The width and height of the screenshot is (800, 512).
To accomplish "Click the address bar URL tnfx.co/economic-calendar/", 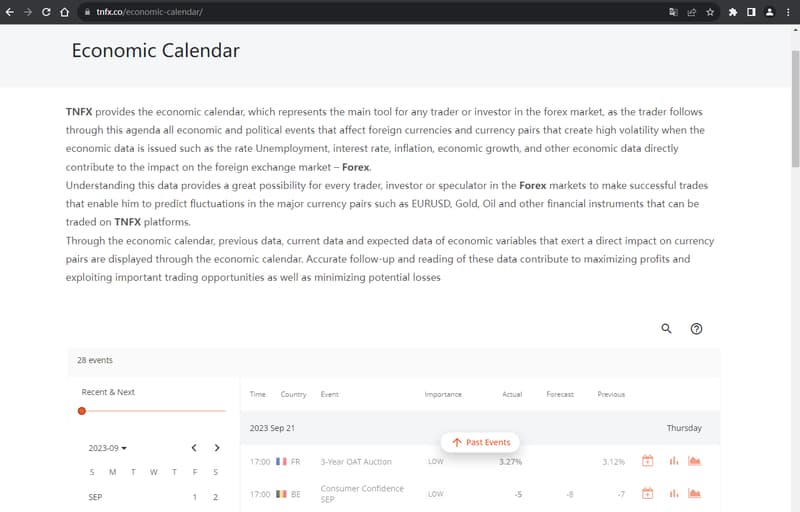I will (x=149, y=12).
